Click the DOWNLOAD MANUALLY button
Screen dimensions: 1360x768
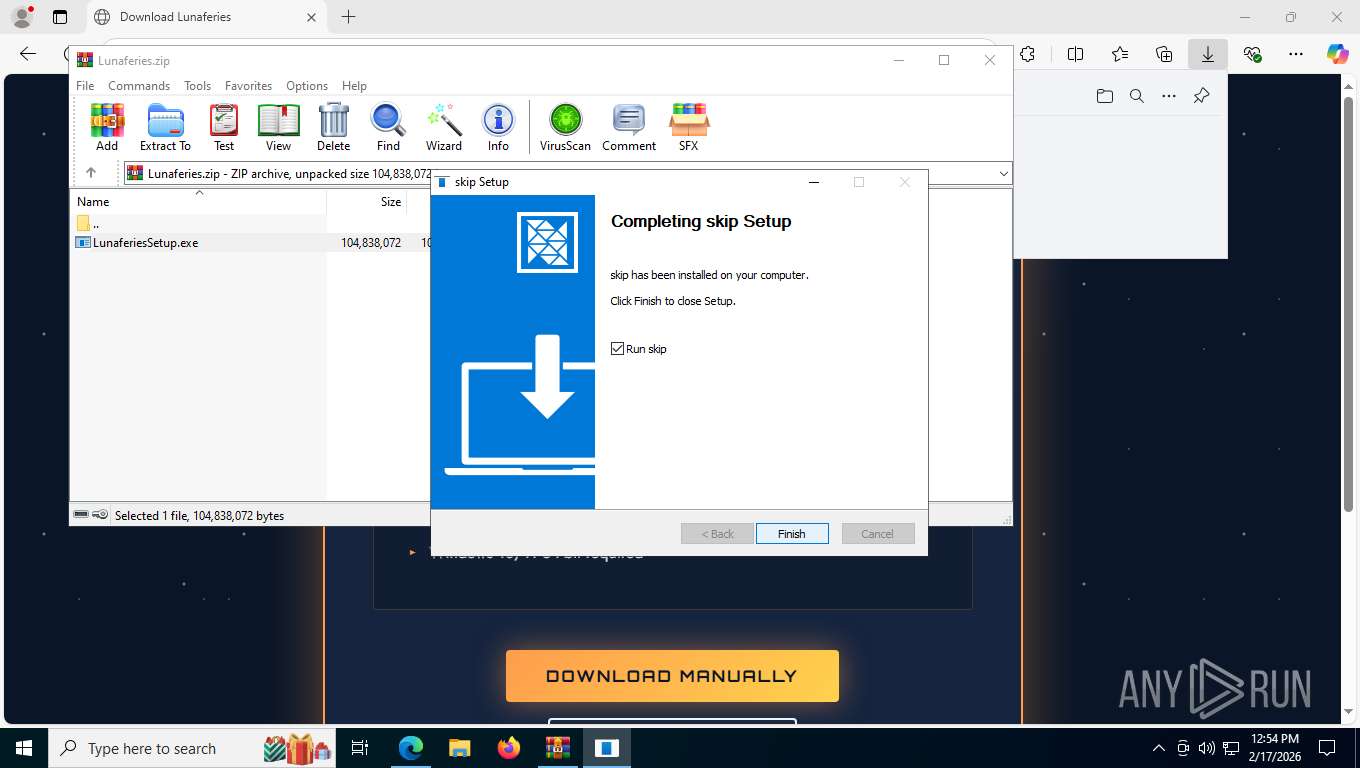click(x=672, y=676)
